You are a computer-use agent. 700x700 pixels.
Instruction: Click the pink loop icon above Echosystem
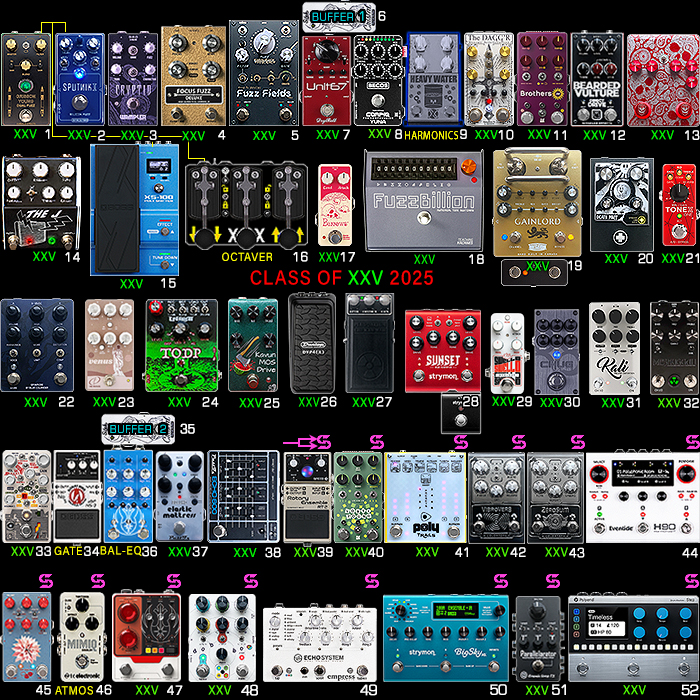372,581
